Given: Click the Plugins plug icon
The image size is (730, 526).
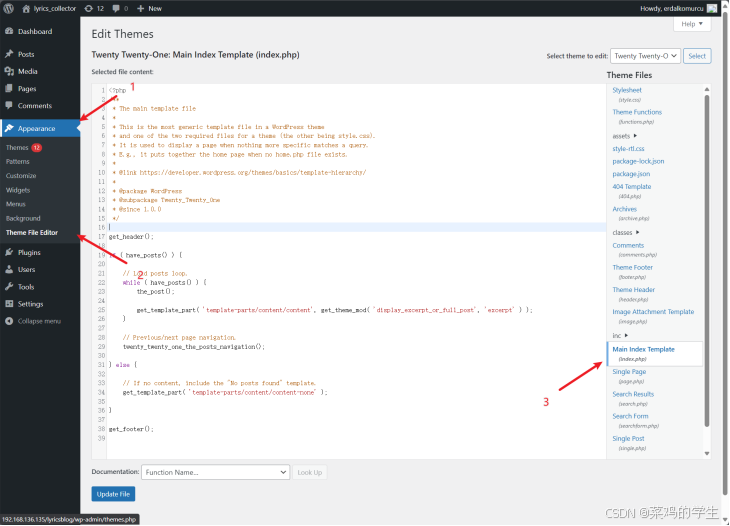Looking at the screenshot, I should [9, 252].
